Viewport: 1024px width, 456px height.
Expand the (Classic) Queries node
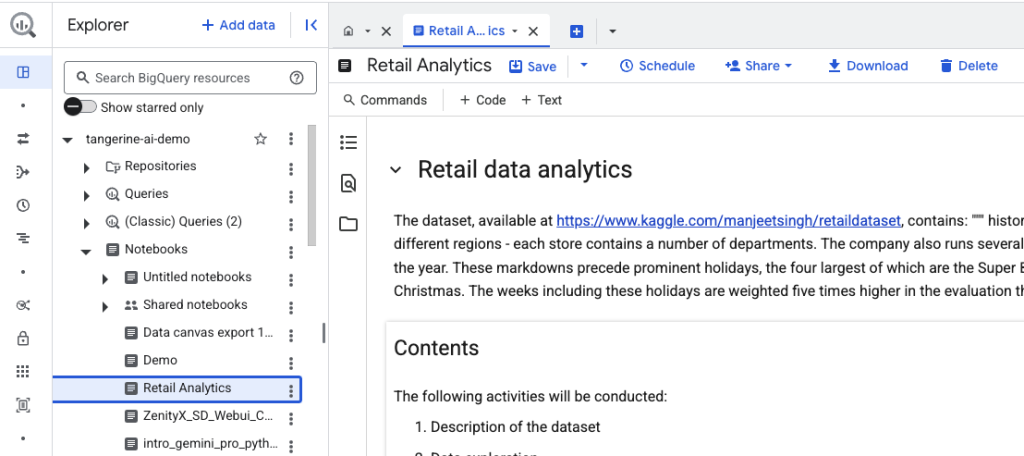point(87,223)
